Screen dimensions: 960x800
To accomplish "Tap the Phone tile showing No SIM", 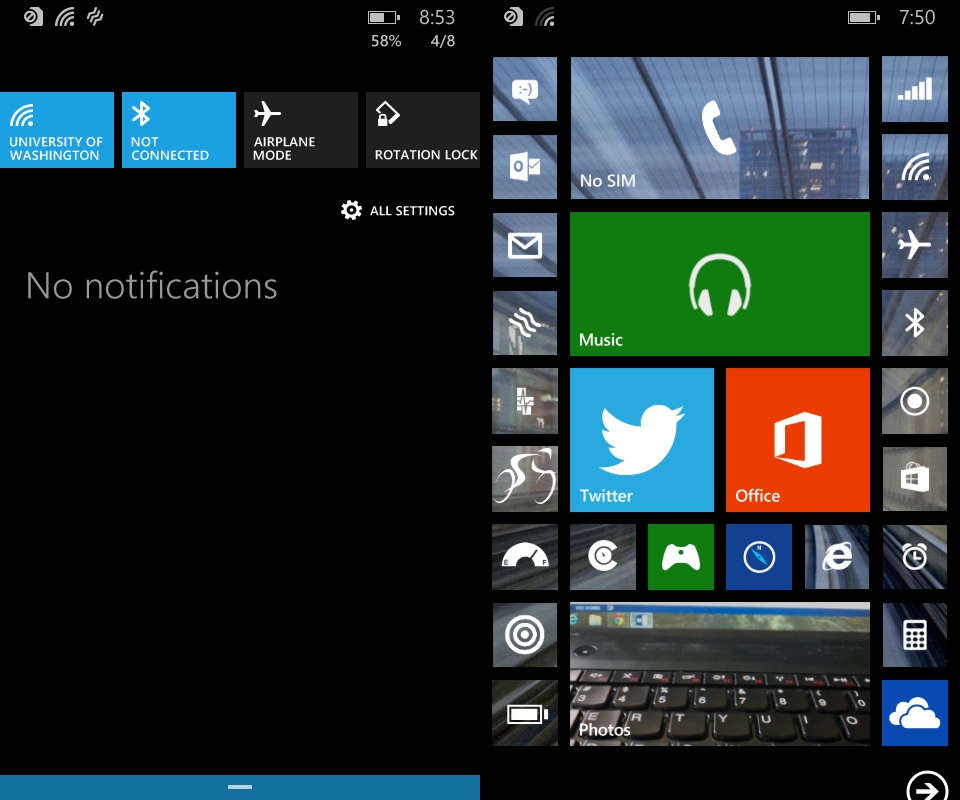I will [719, 128].
